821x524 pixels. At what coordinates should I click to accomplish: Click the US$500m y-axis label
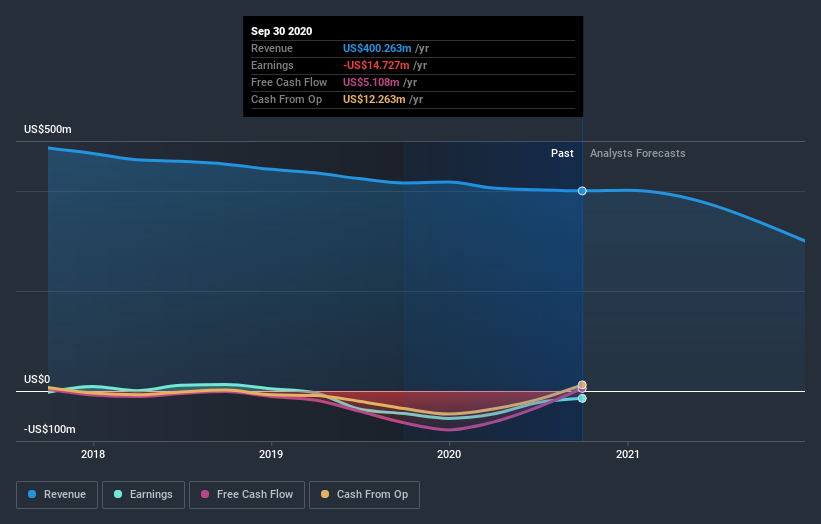(48, 129)
